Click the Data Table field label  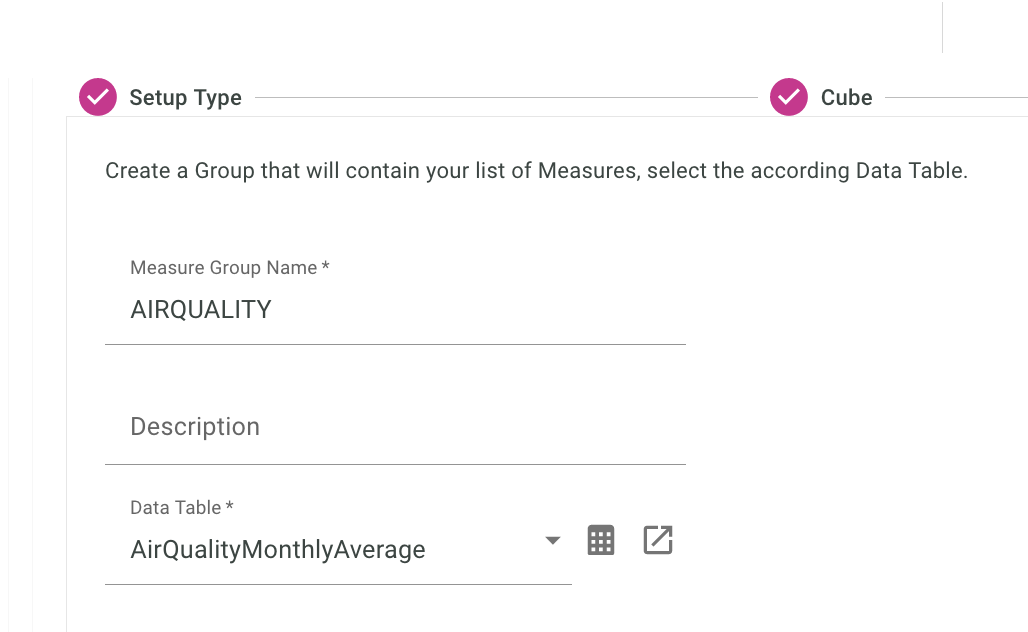(176, 508)
